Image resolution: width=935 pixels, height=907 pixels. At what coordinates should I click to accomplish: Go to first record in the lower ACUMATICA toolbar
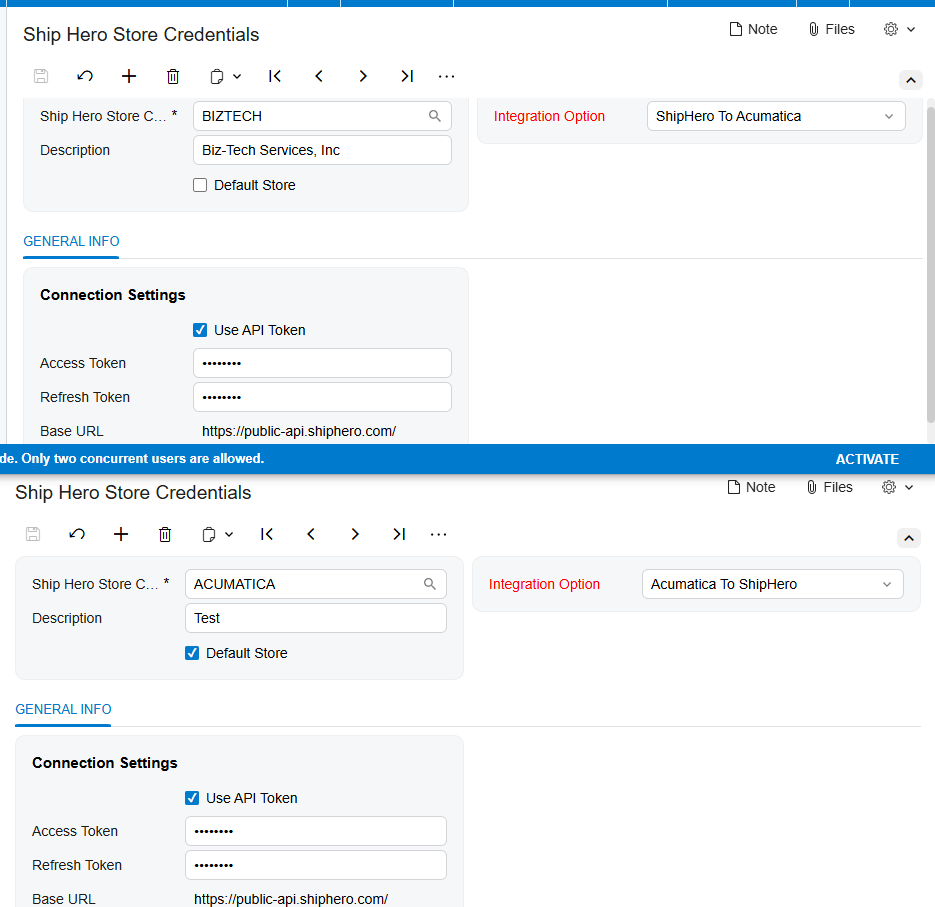point(267,534)
